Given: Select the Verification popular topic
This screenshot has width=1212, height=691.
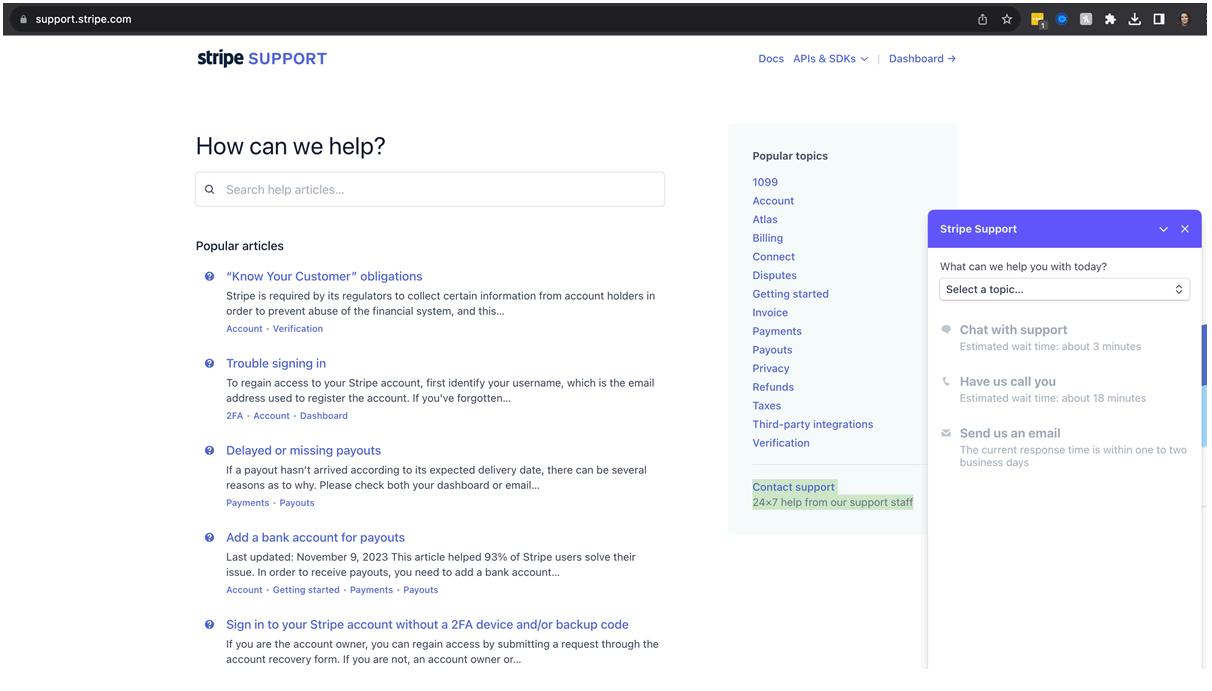Looking at the screenshot, I should pos(781,443).
